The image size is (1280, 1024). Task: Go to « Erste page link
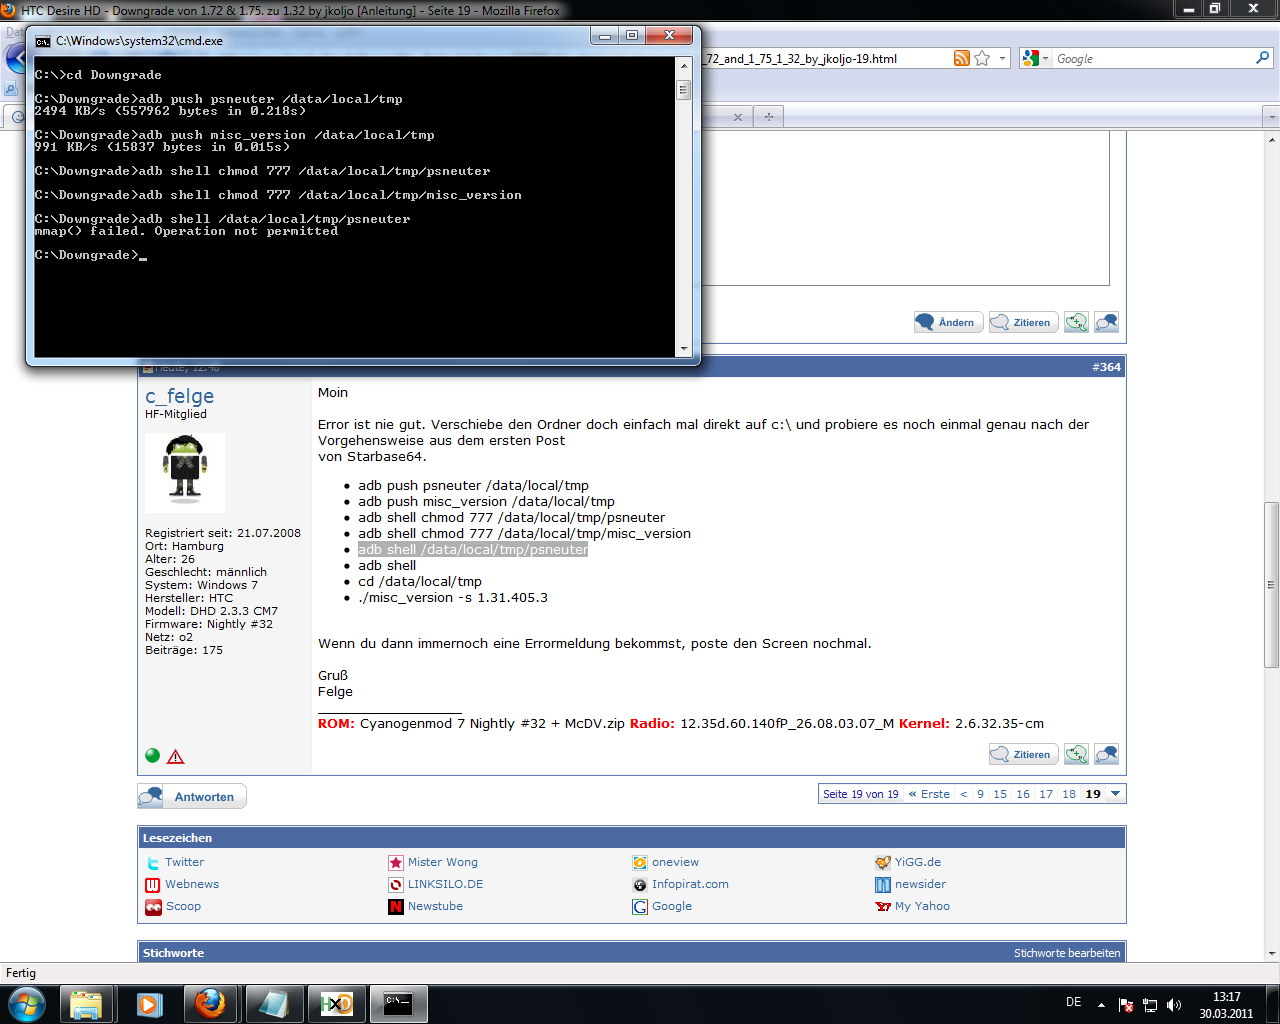click(929, 794)
